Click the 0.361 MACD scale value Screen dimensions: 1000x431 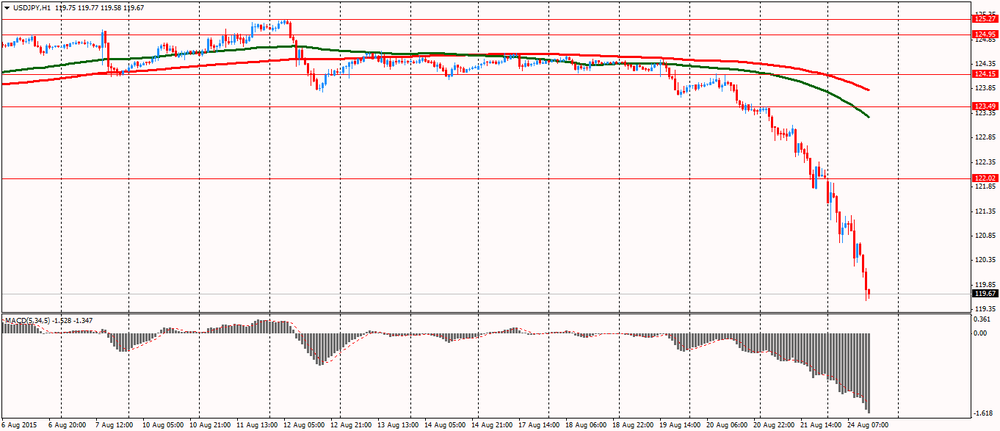983,320
